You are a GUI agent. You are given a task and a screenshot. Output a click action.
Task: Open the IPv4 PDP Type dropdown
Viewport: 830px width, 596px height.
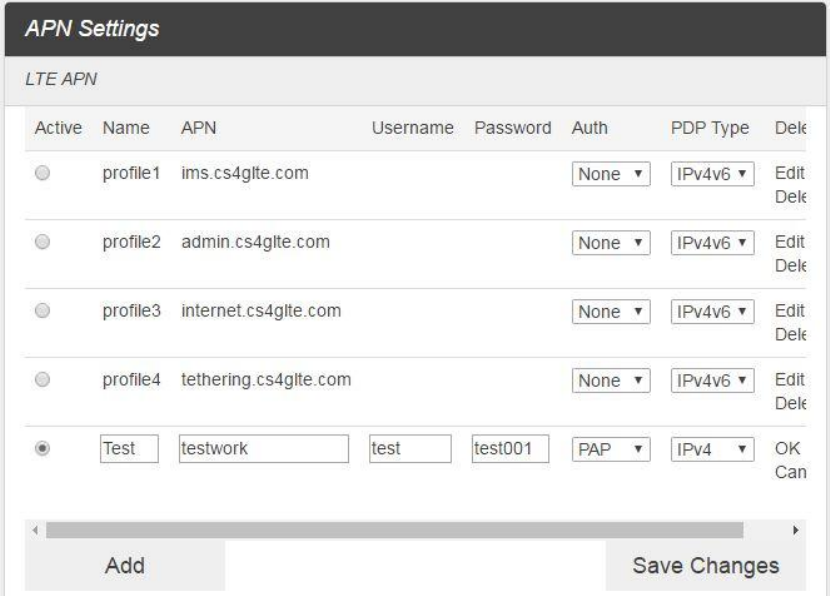[x=711, y=450]
